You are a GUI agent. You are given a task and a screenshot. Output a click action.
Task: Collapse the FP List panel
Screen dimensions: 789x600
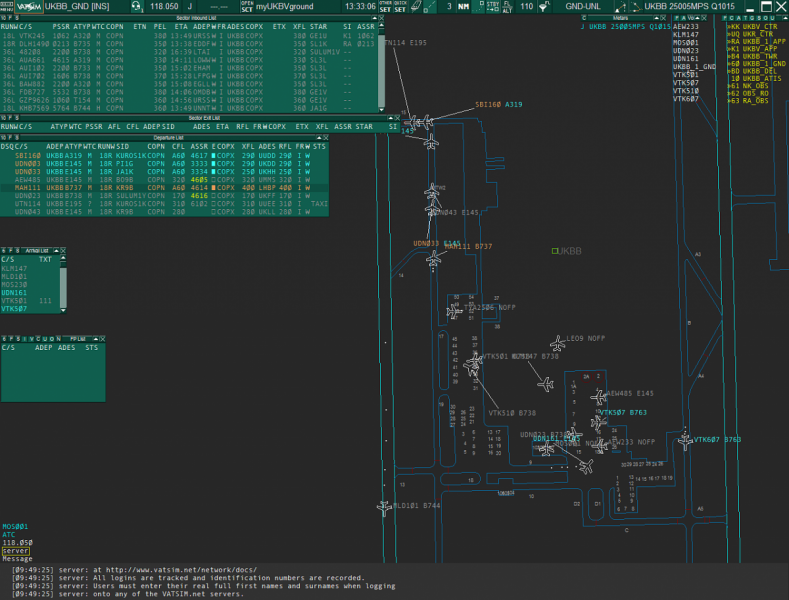tap(95, 339)
